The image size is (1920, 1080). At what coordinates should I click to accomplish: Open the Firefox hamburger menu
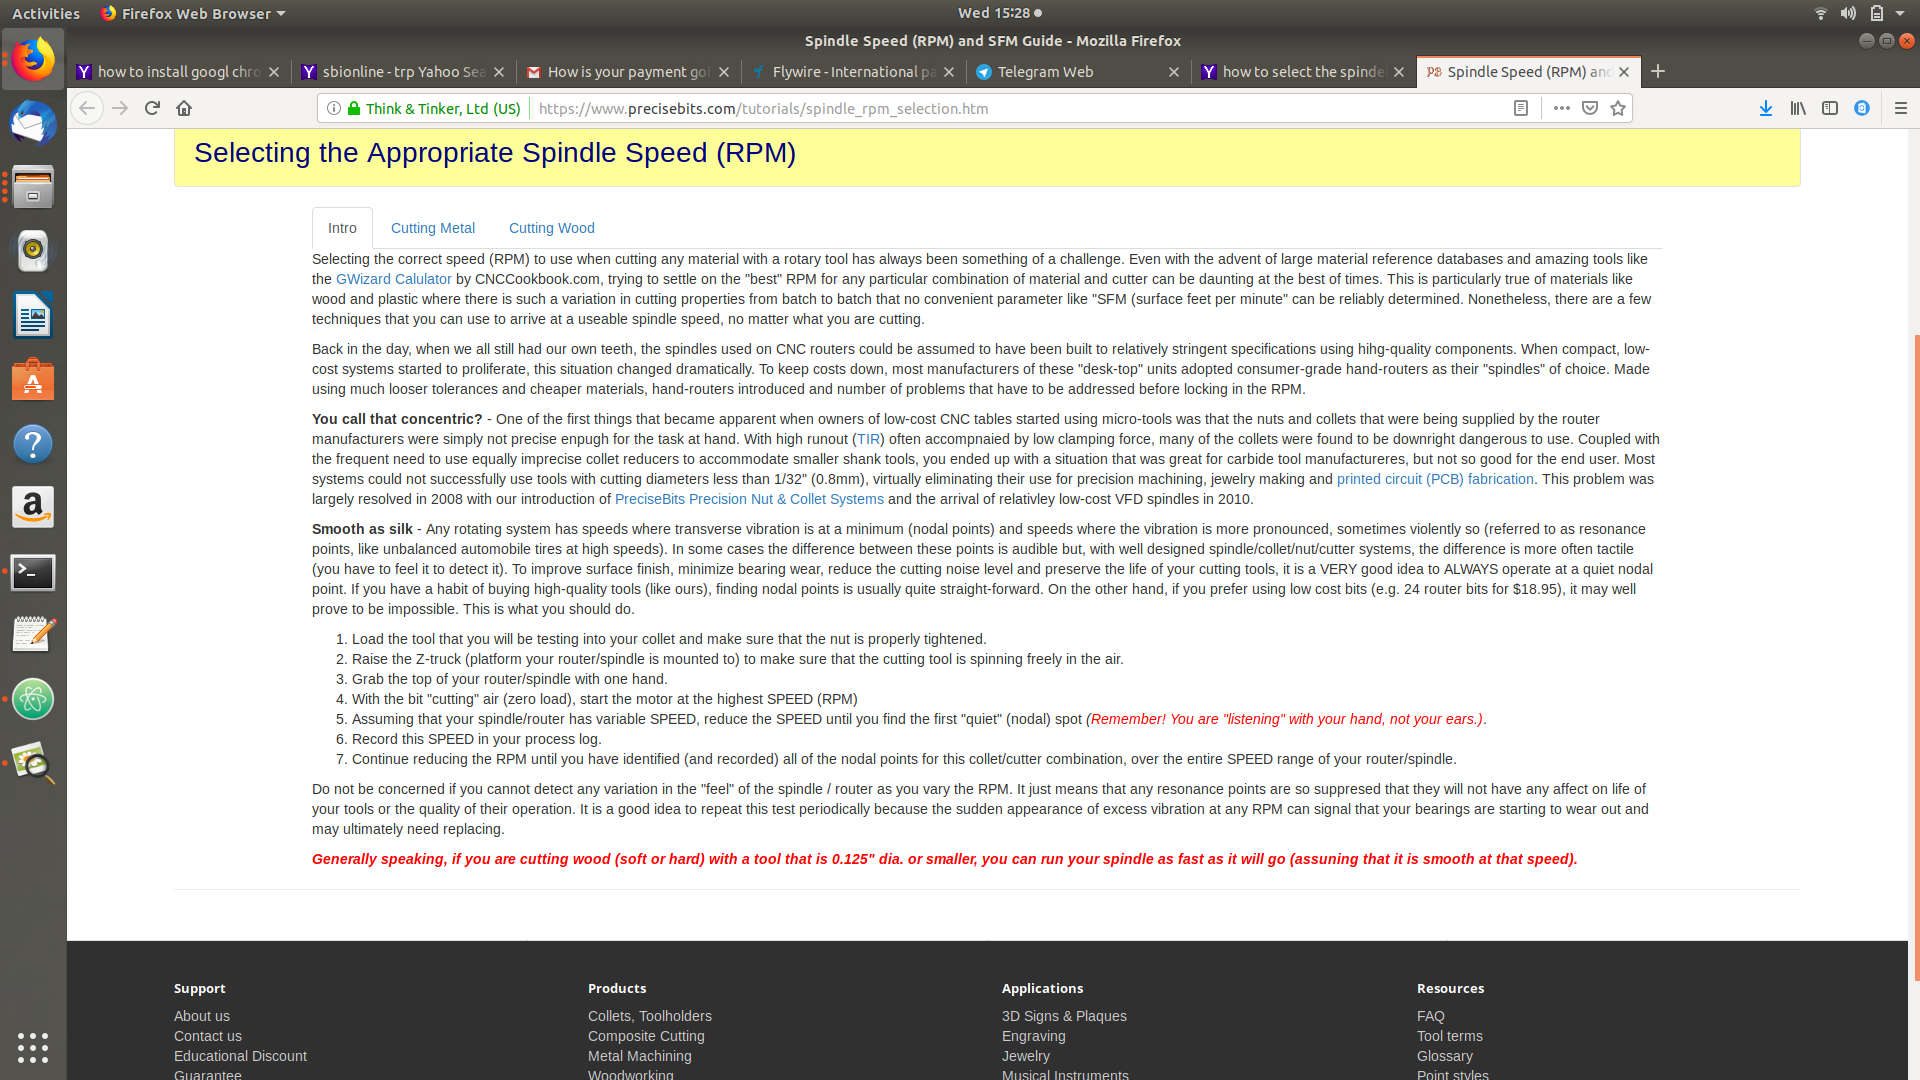pos(1901,108)
